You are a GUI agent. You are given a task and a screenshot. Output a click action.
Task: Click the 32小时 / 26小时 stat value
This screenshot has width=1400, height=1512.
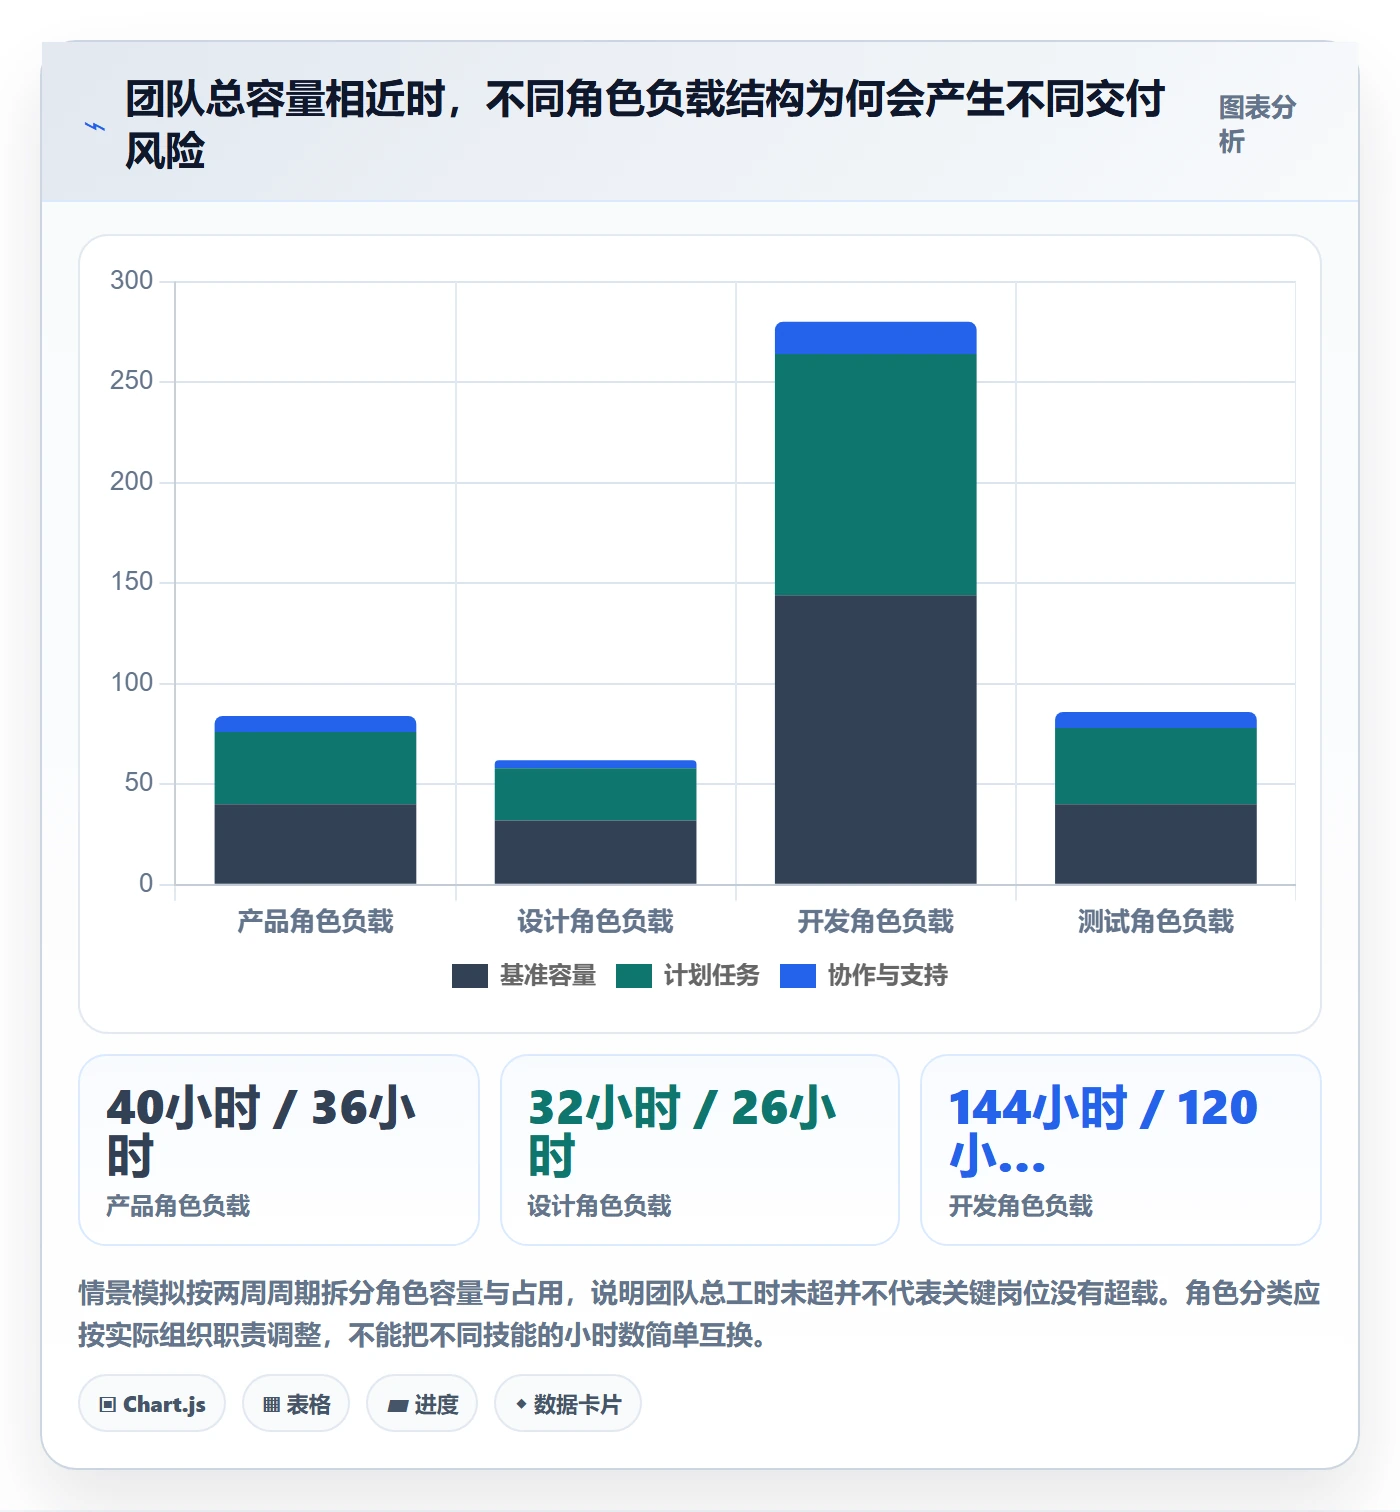click(682, 1132)
